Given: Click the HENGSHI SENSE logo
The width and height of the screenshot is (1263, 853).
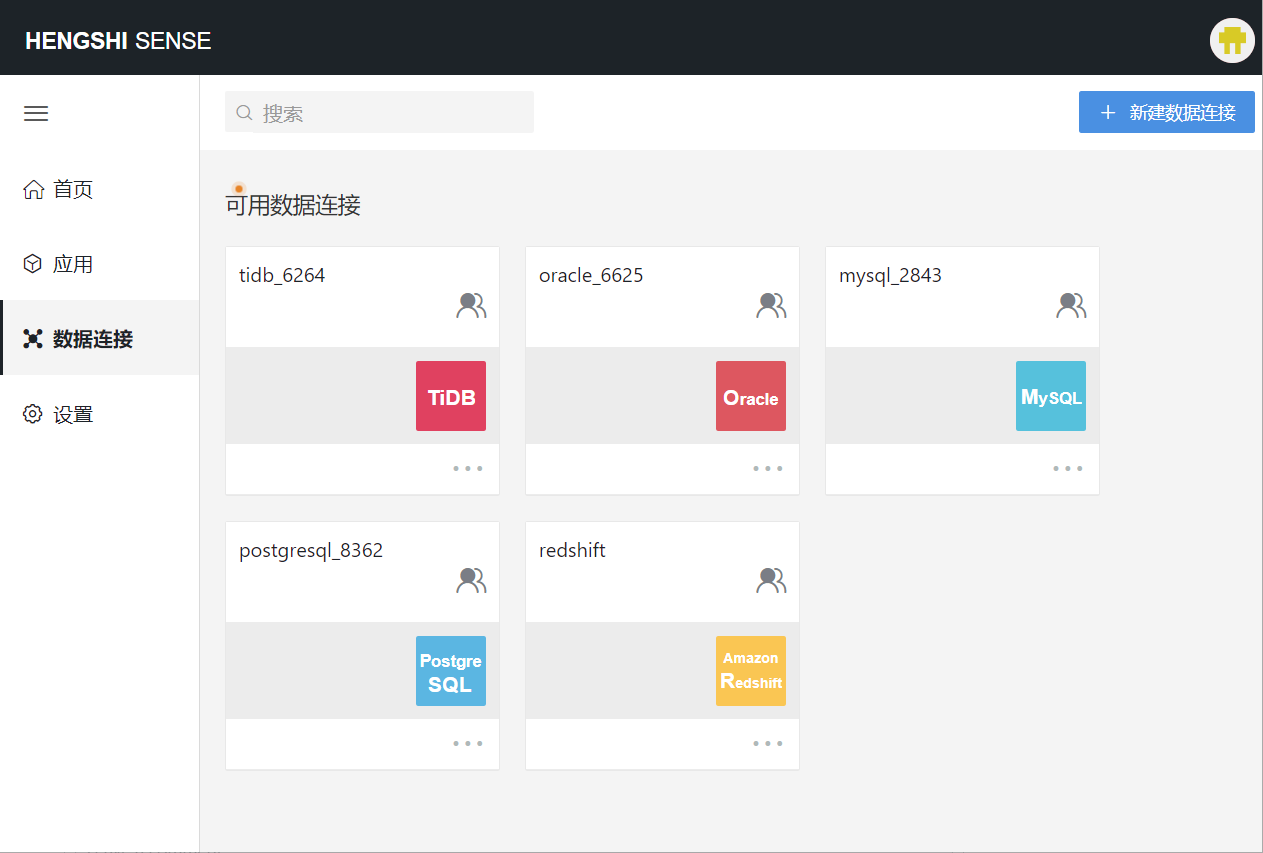Looking at the screenshot, I should point(118,41).
